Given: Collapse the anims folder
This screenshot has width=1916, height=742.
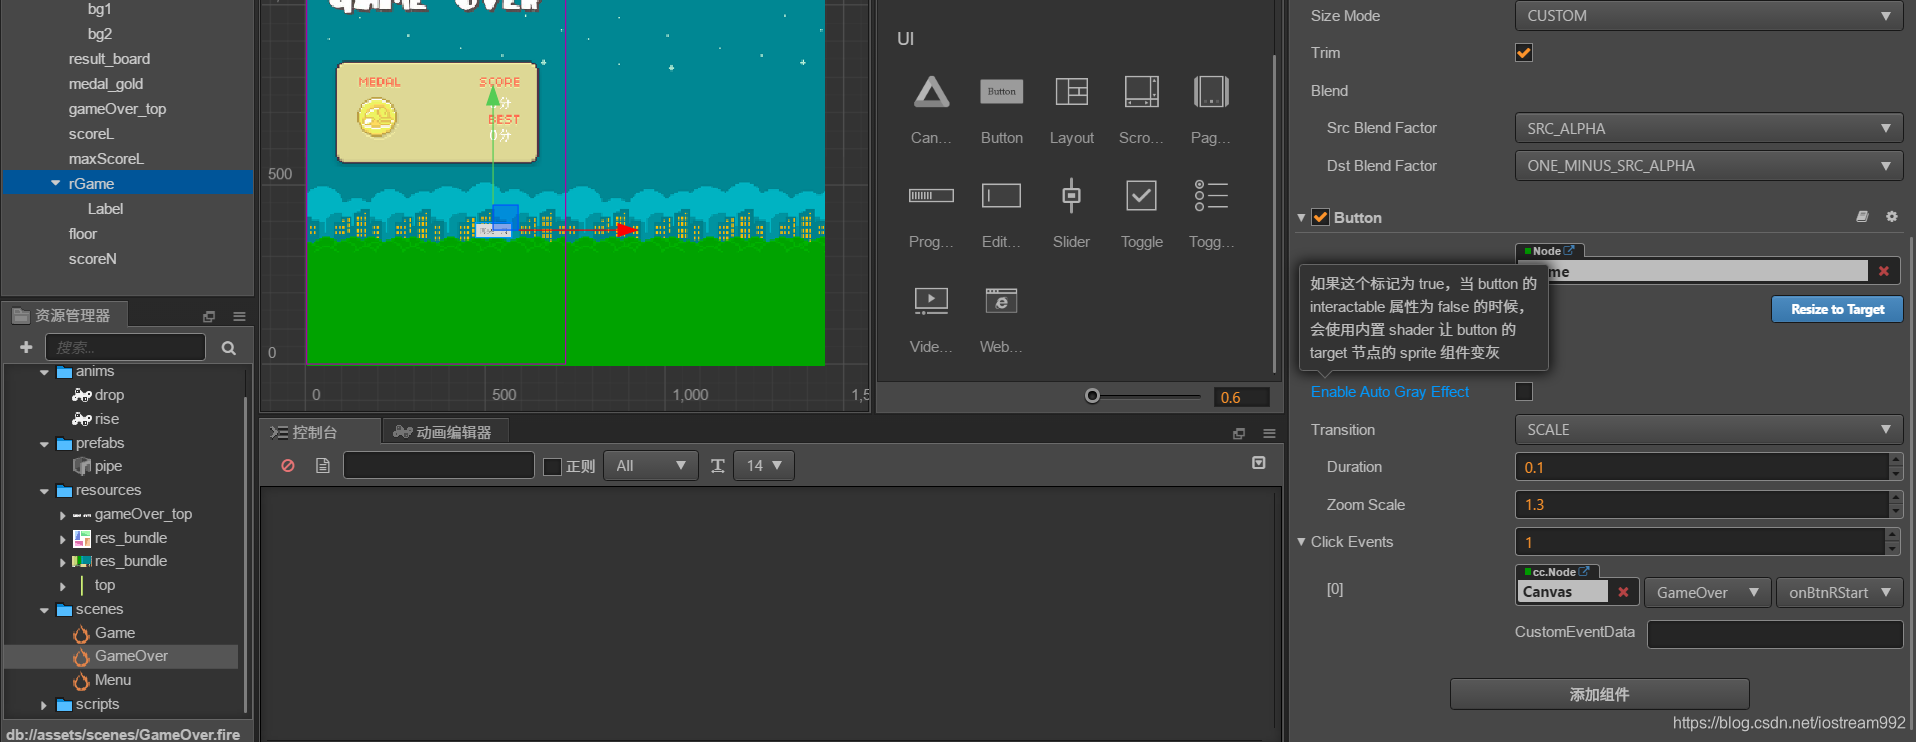Looking at the screenshot, I should tap(44, 372).
